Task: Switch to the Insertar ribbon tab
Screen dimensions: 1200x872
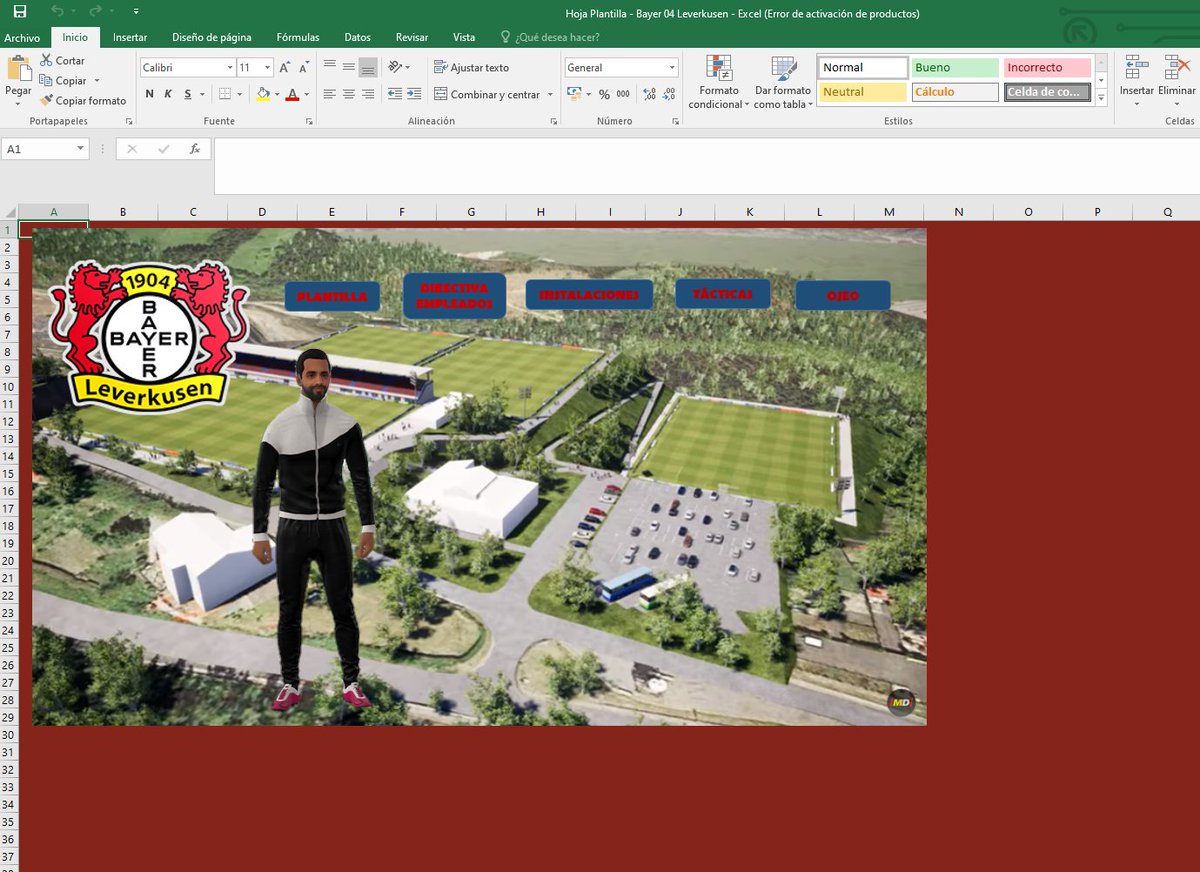Action: [x=130, y=37]
